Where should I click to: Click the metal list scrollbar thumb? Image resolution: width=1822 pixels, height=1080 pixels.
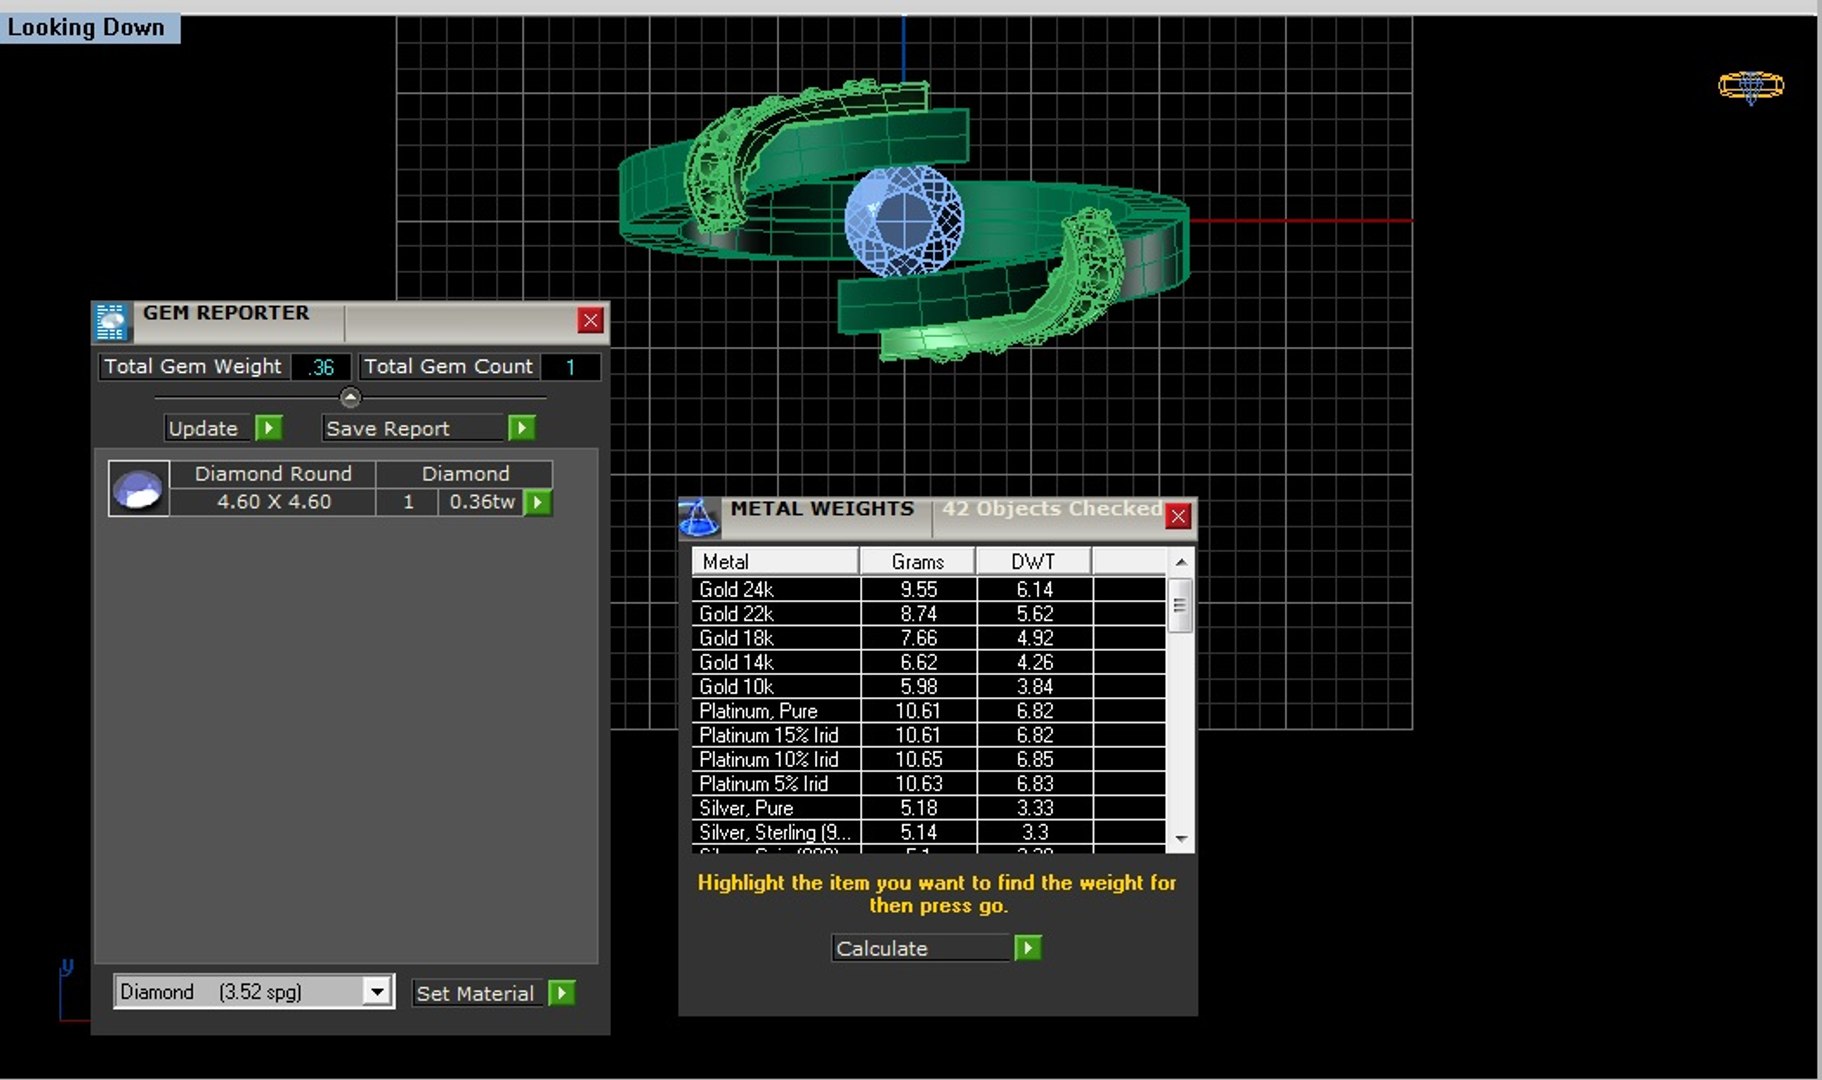point(1181,605)
